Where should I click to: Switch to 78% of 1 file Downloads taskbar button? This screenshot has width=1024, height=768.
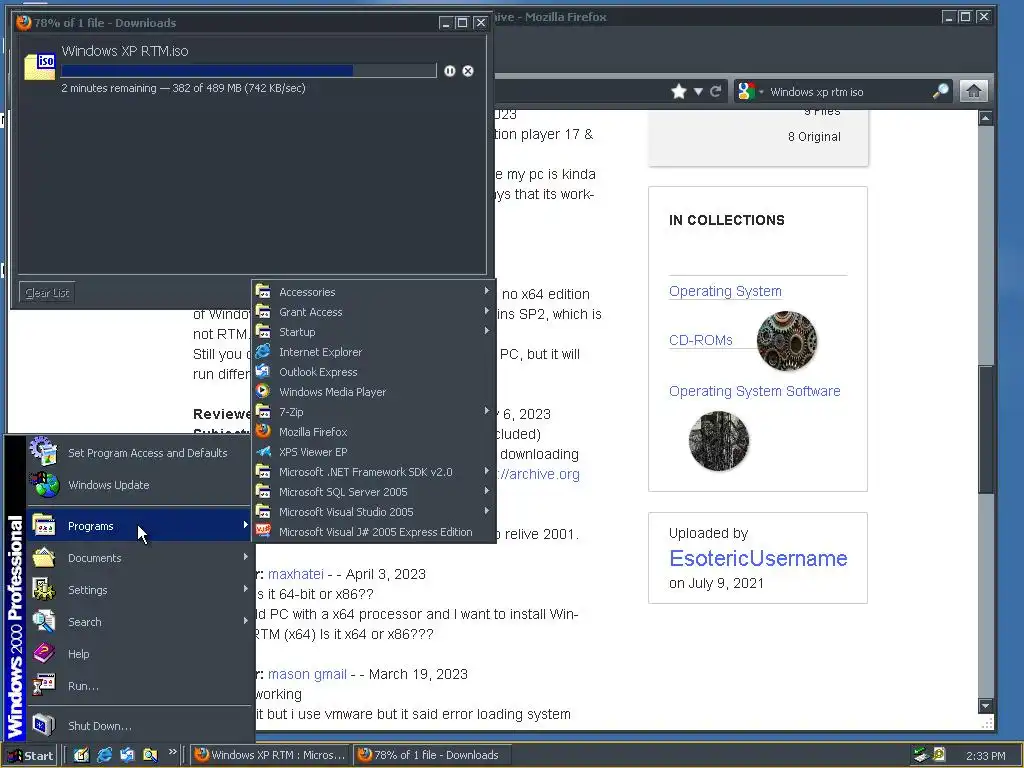point(432,755)
